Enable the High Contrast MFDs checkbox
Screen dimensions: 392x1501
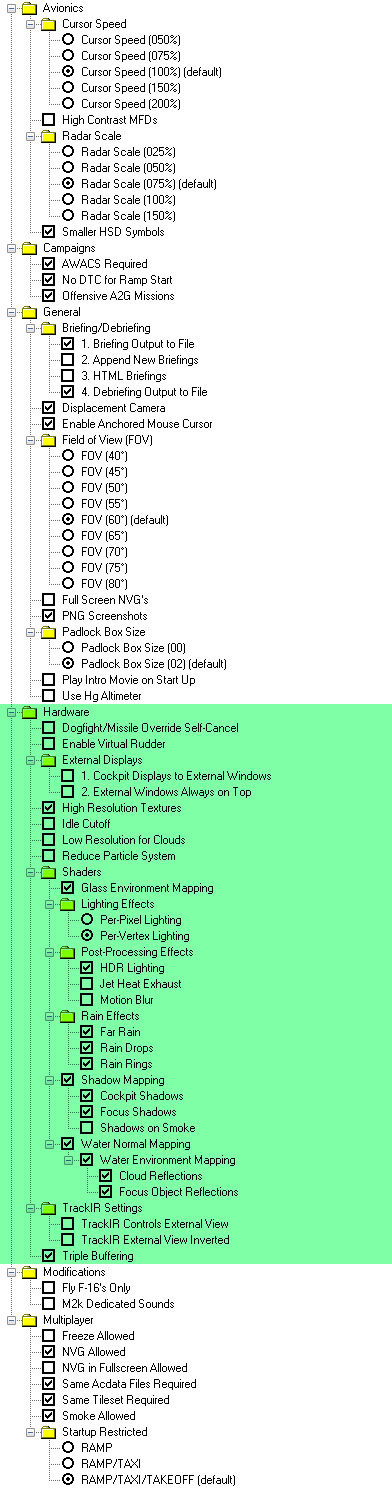pos(48,120)
